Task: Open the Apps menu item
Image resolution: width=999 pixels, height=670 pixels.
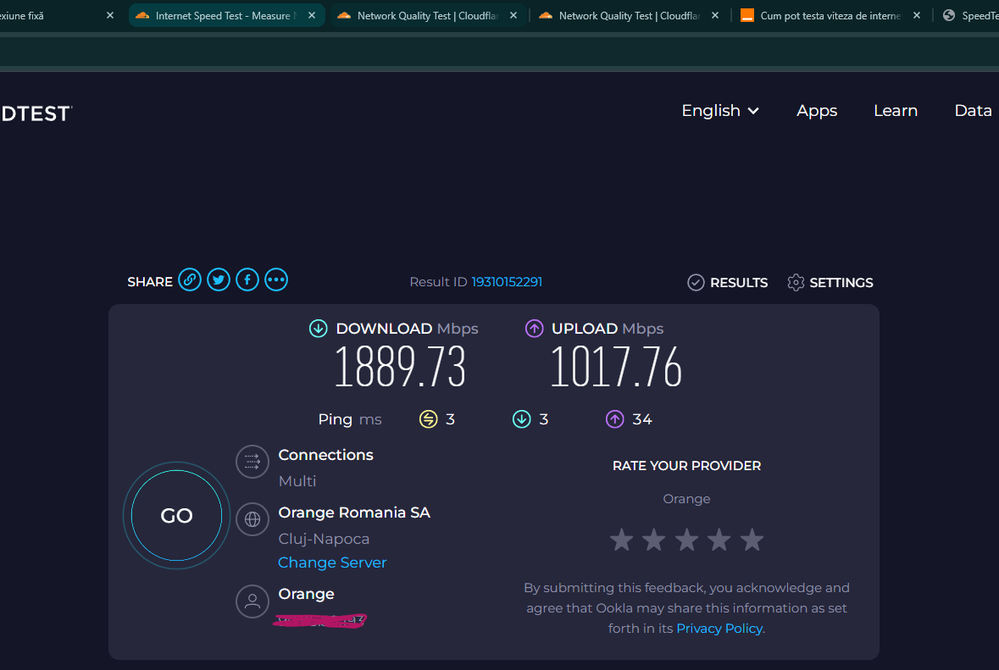Action: pos(817,111)
